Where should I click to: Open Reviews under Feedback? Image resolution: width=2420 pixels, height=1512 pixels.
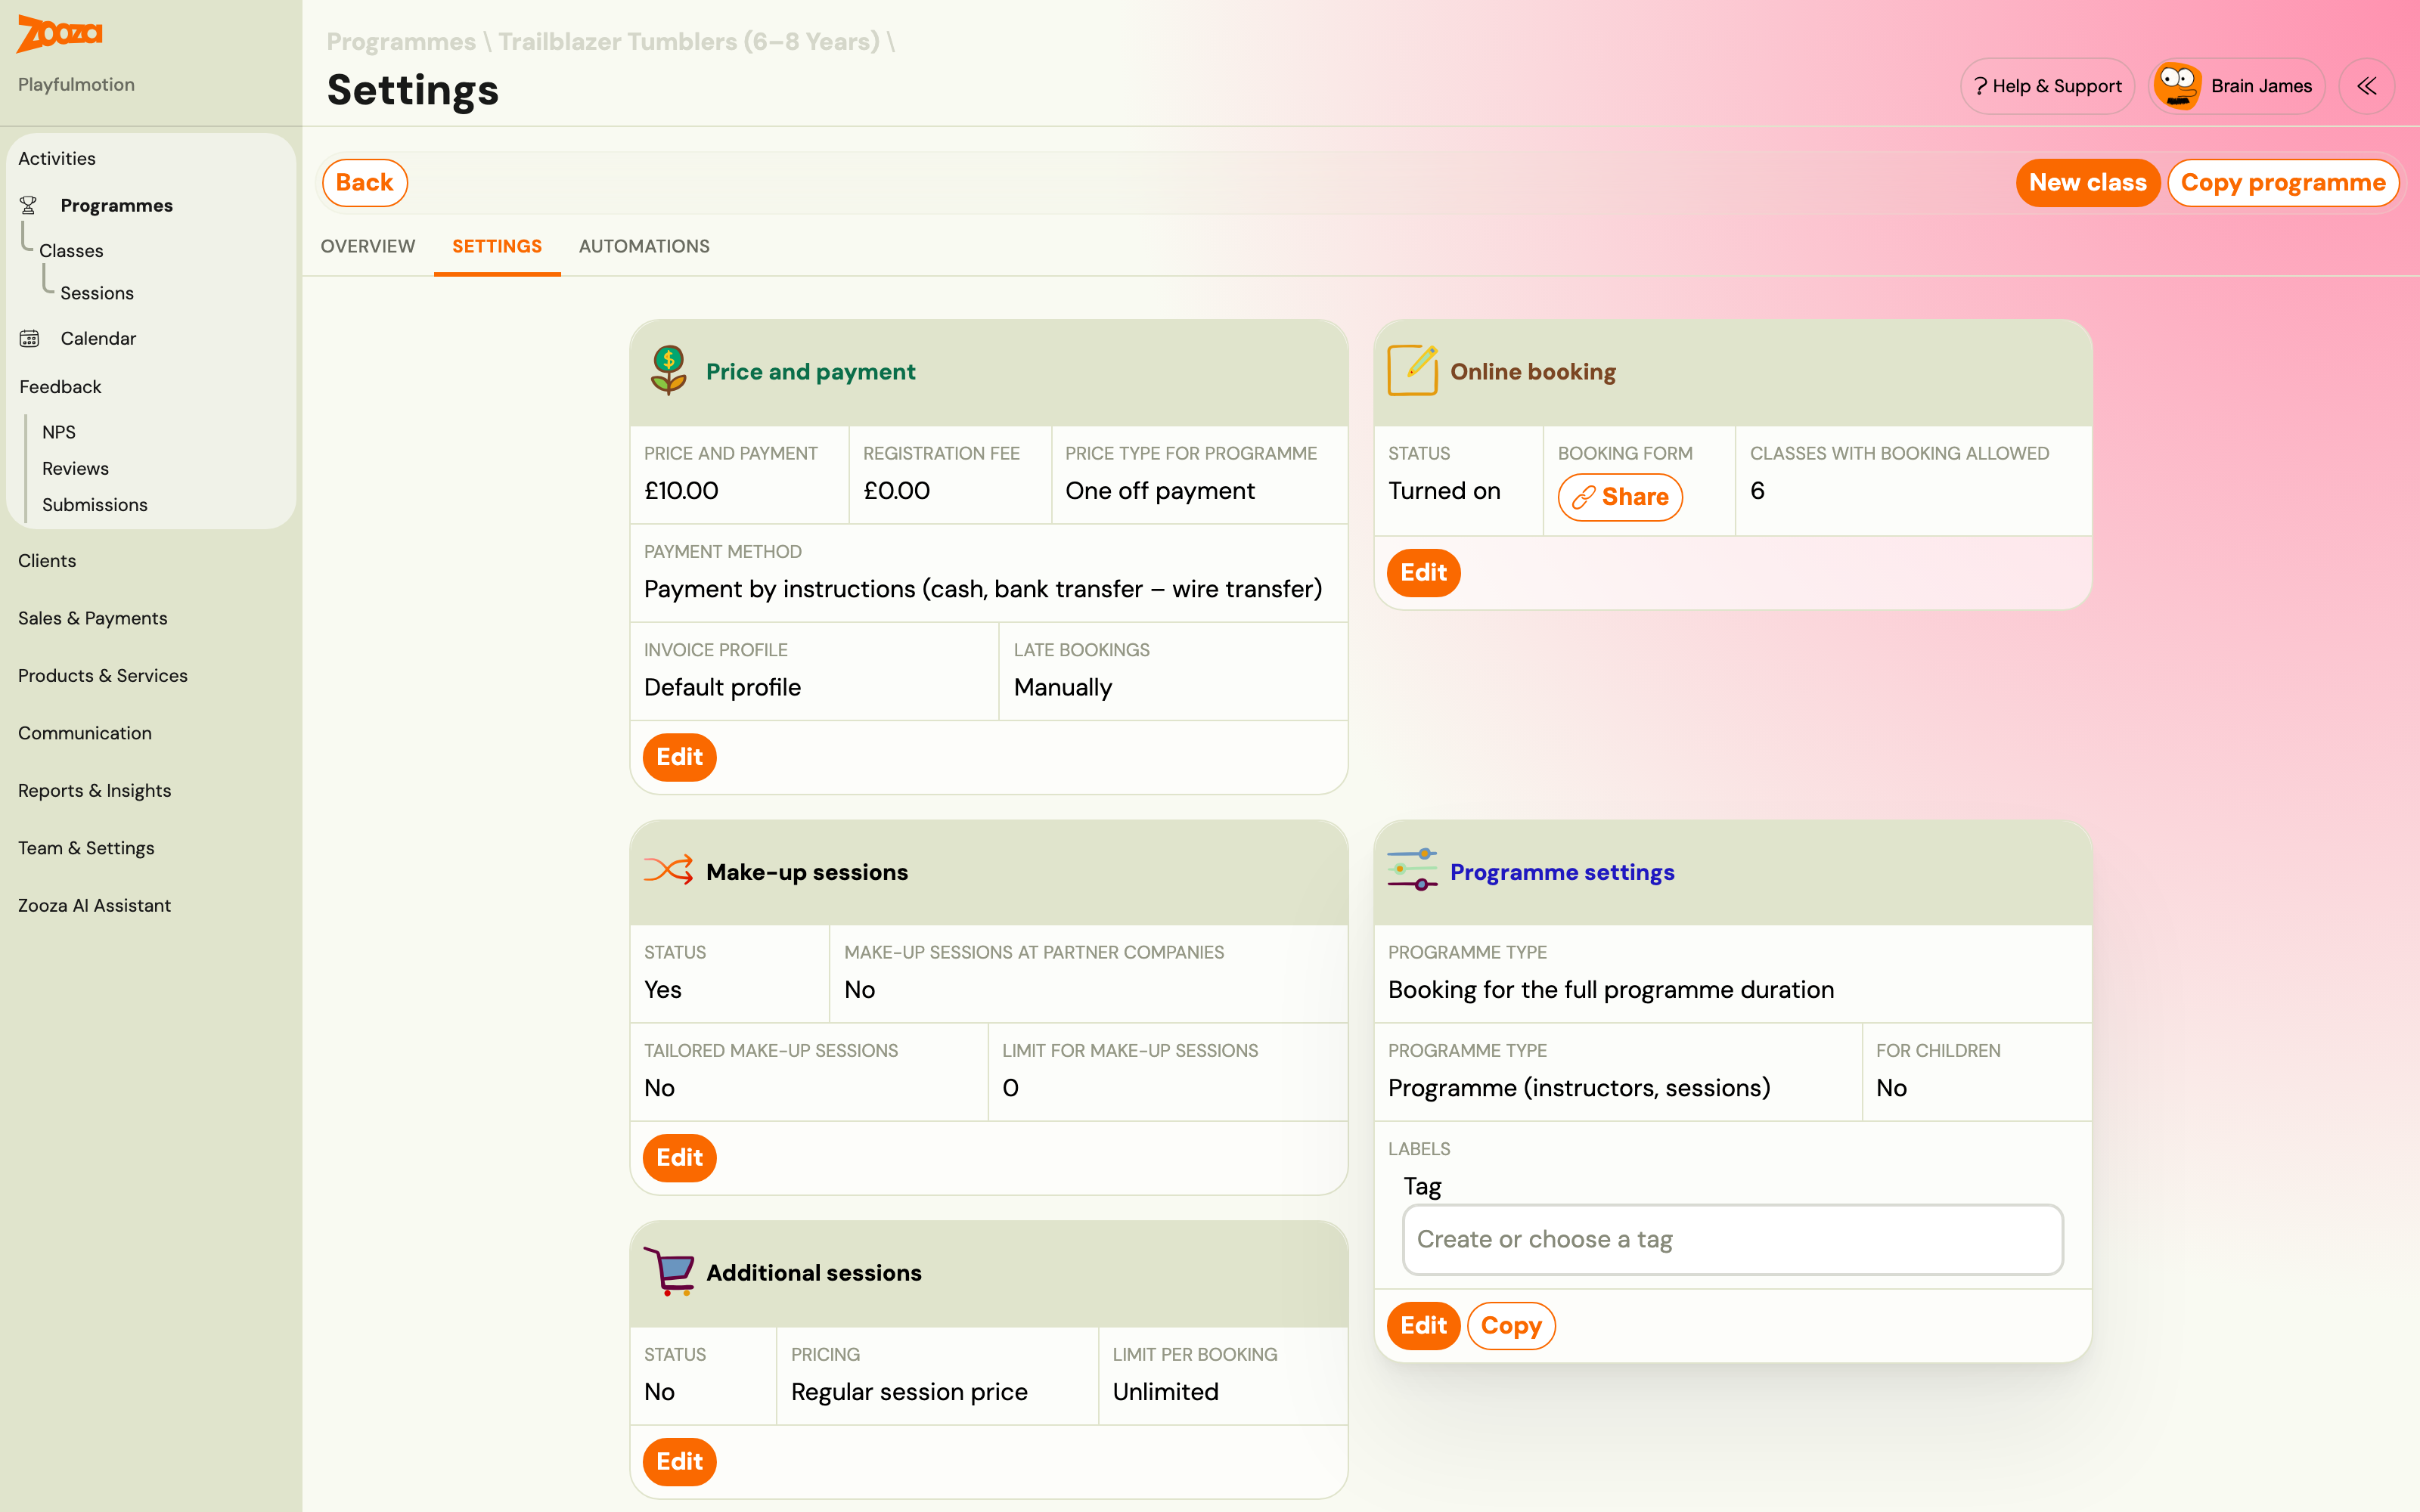pos(75,468)
